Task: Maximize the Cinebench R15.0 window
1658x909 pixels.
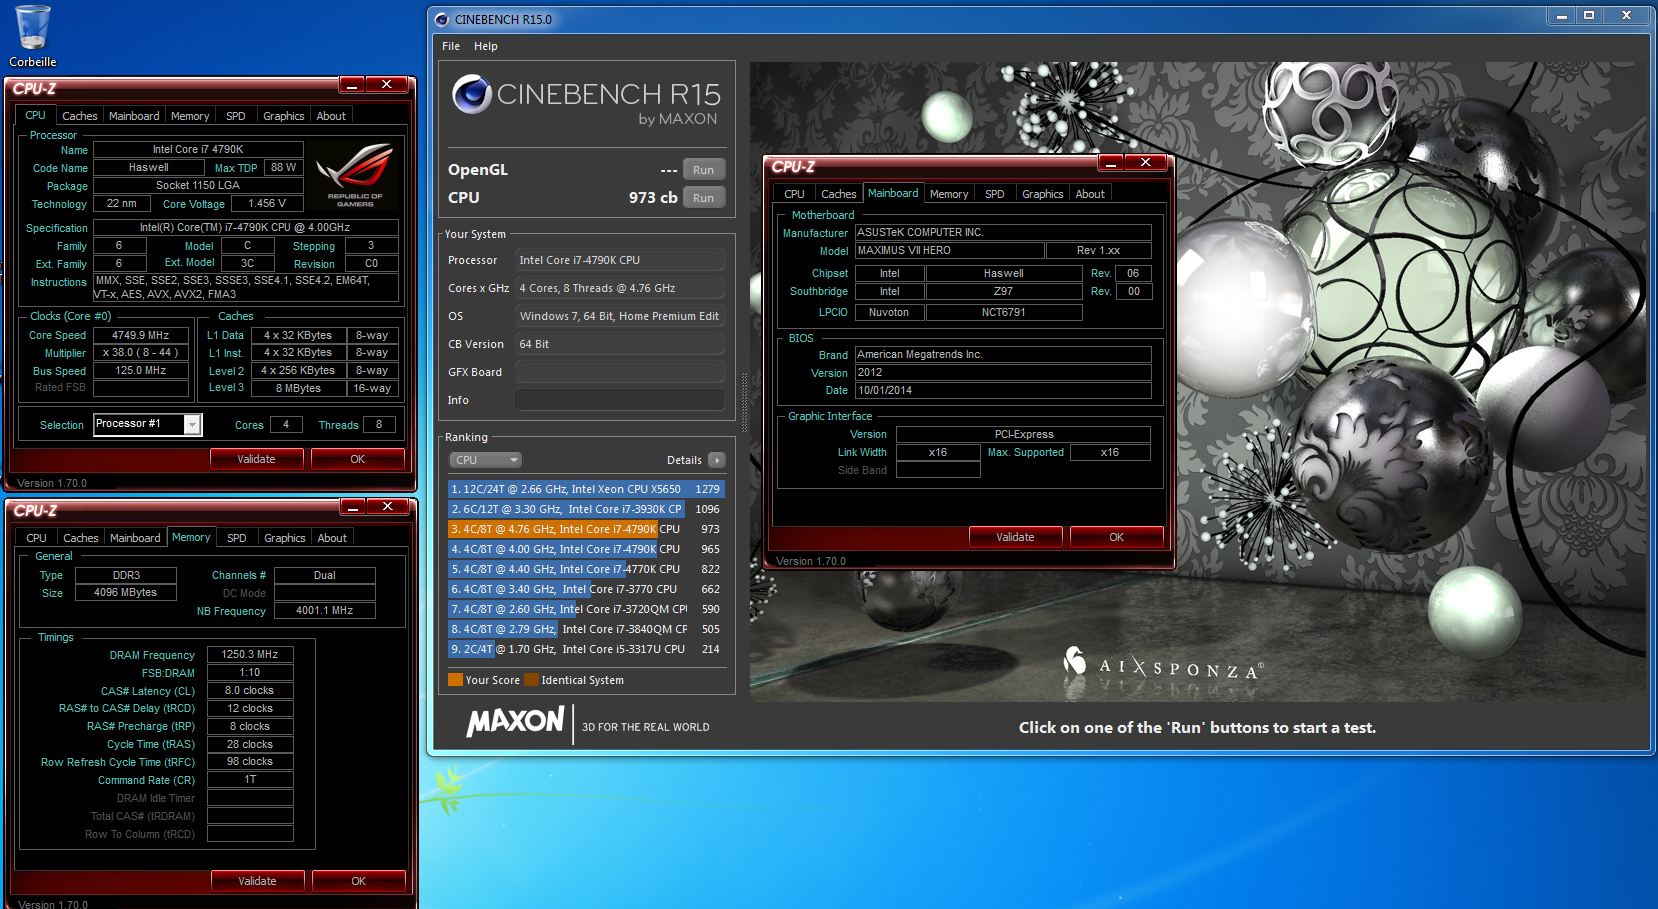Action: (1589, 15)
